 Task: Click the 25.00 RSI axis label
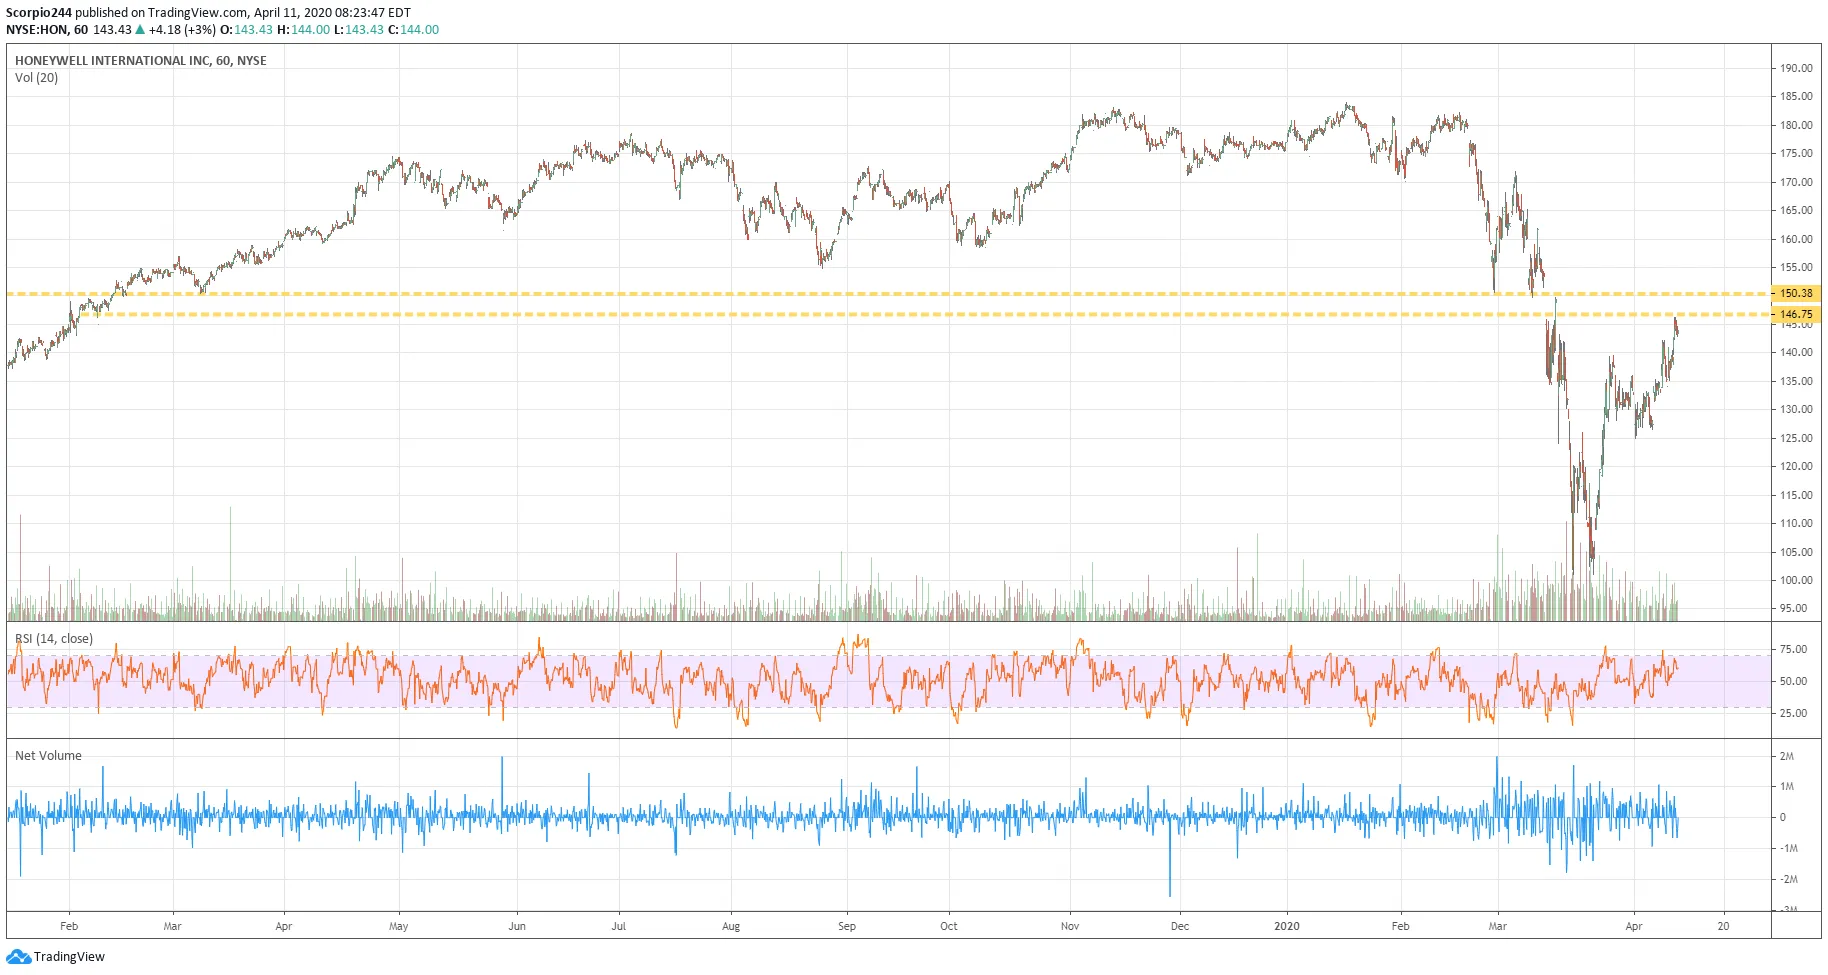pyautogui.click(x=1793, y=714)
